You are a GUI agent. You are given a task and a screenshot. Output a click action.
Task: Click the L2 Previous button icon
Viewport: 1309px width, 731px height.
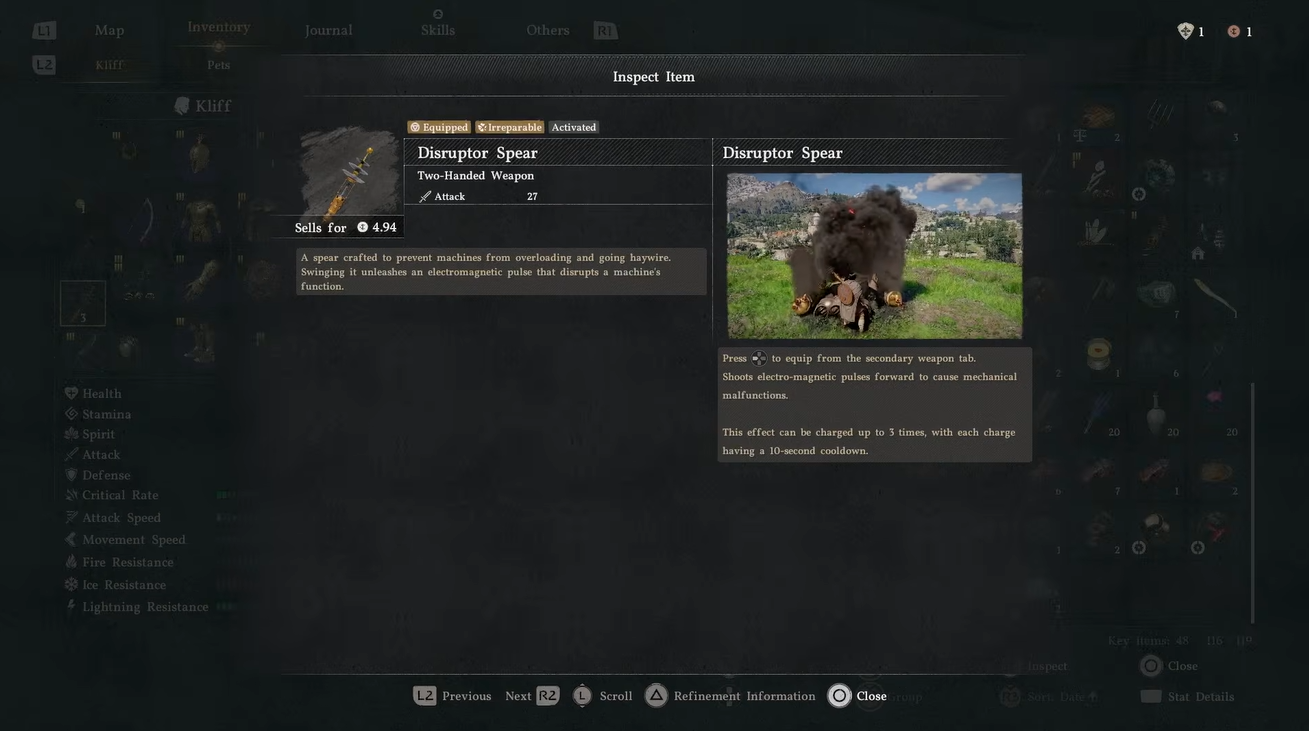[425, 696]
